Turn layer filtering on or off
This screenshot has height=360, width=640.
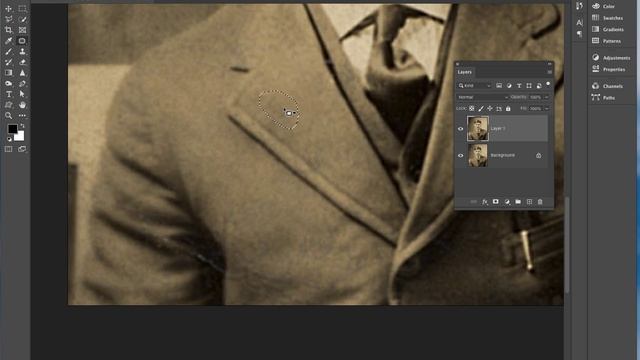pyautogui.click(x=548, y=84)
